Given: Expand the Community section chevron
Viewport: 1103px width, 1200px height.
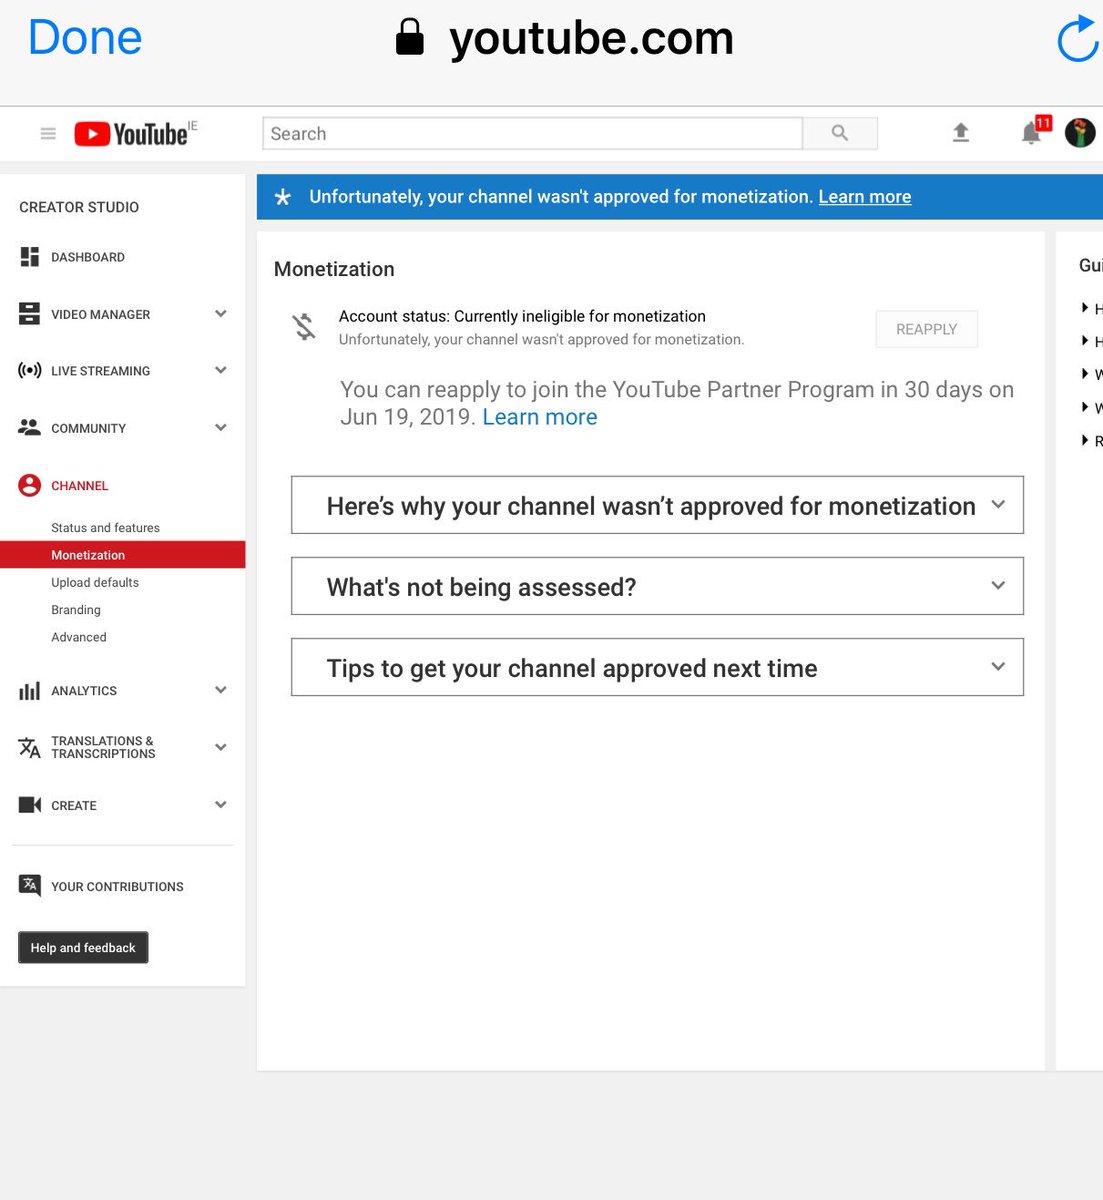Looking at the screenshot, I should (221, 428).
